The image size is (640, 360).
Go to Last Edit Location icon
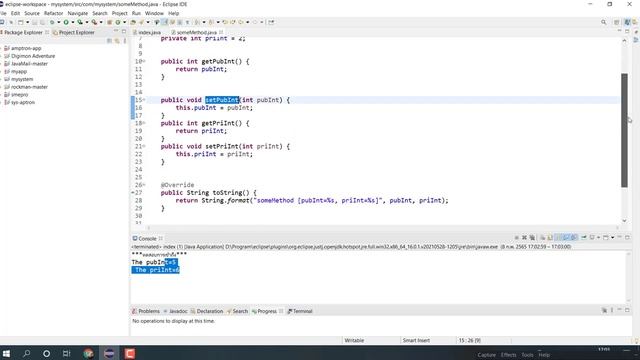tap(225, 22)
